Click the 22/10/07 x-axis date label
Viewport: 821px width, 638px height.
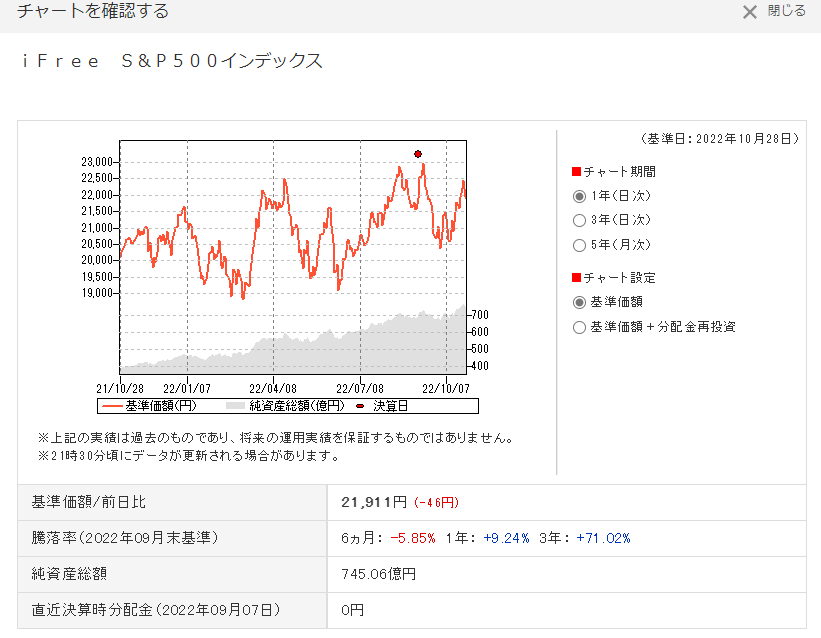[x=446, y=389]
